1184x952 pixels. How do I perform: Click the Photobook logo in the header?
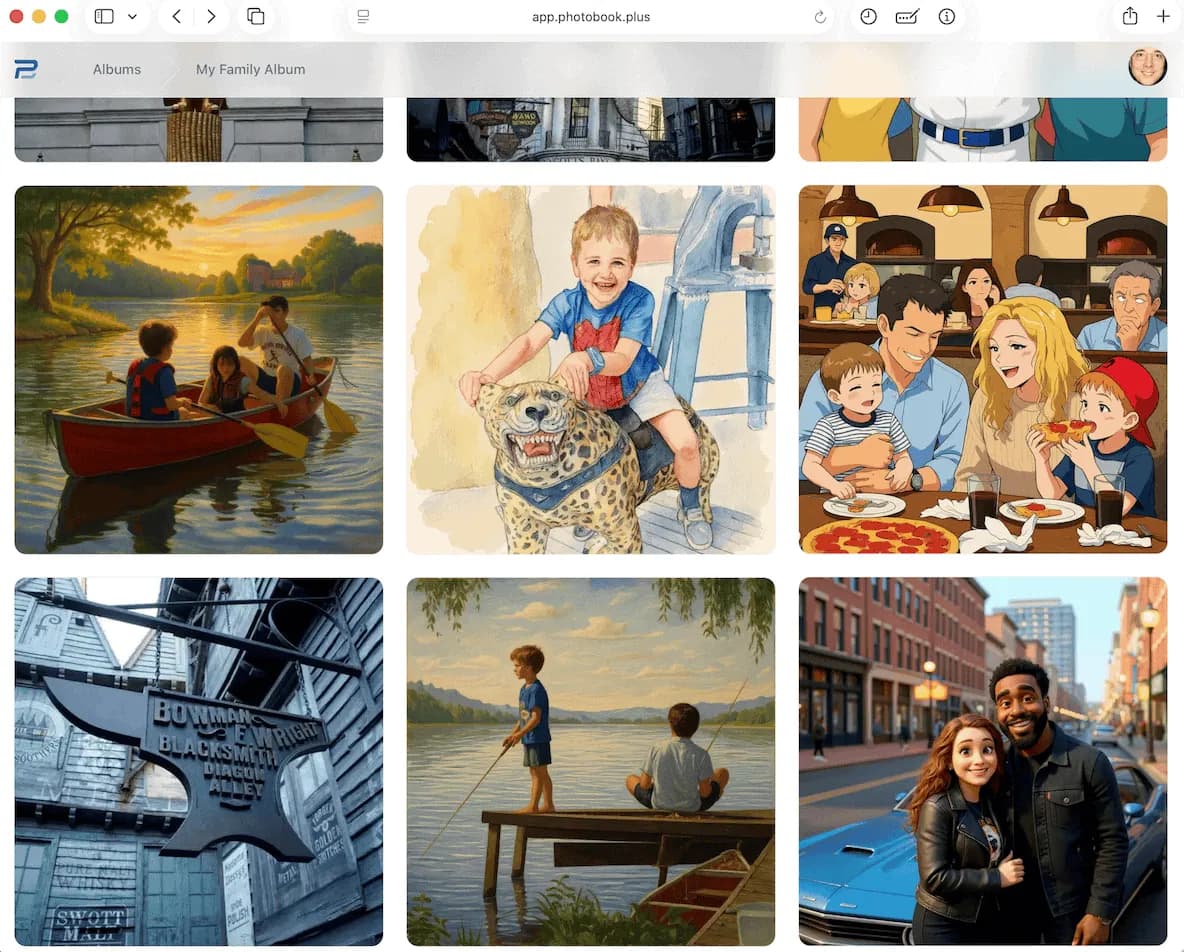coord(26,69)
